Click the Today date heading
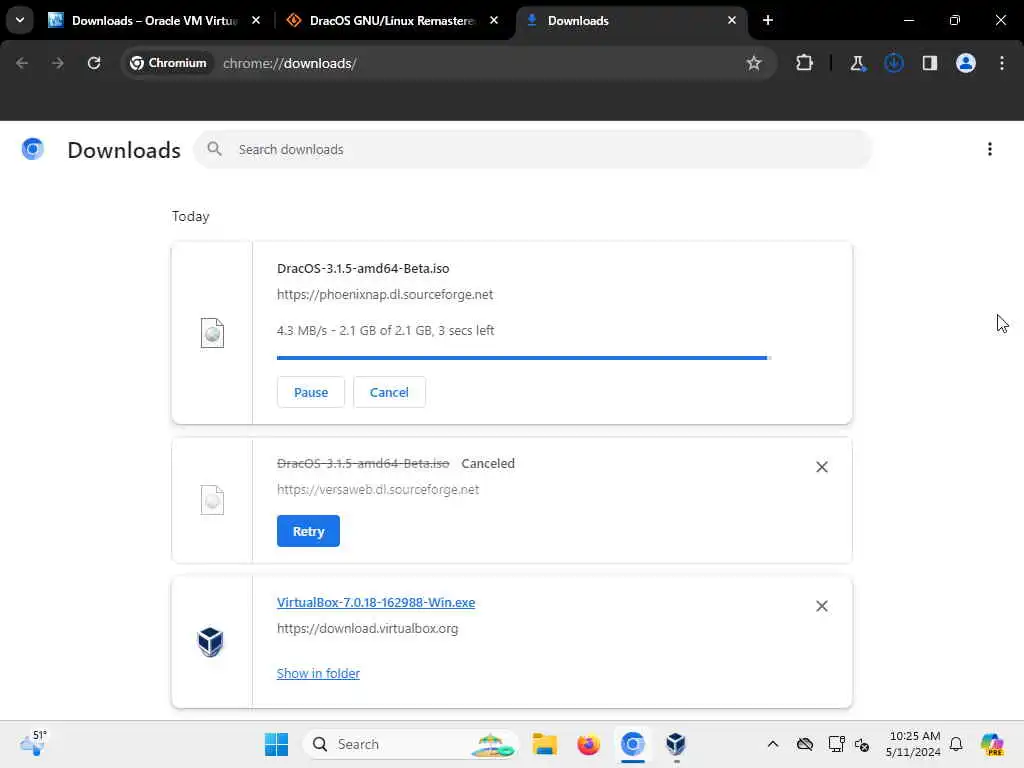 click(191, 217)
